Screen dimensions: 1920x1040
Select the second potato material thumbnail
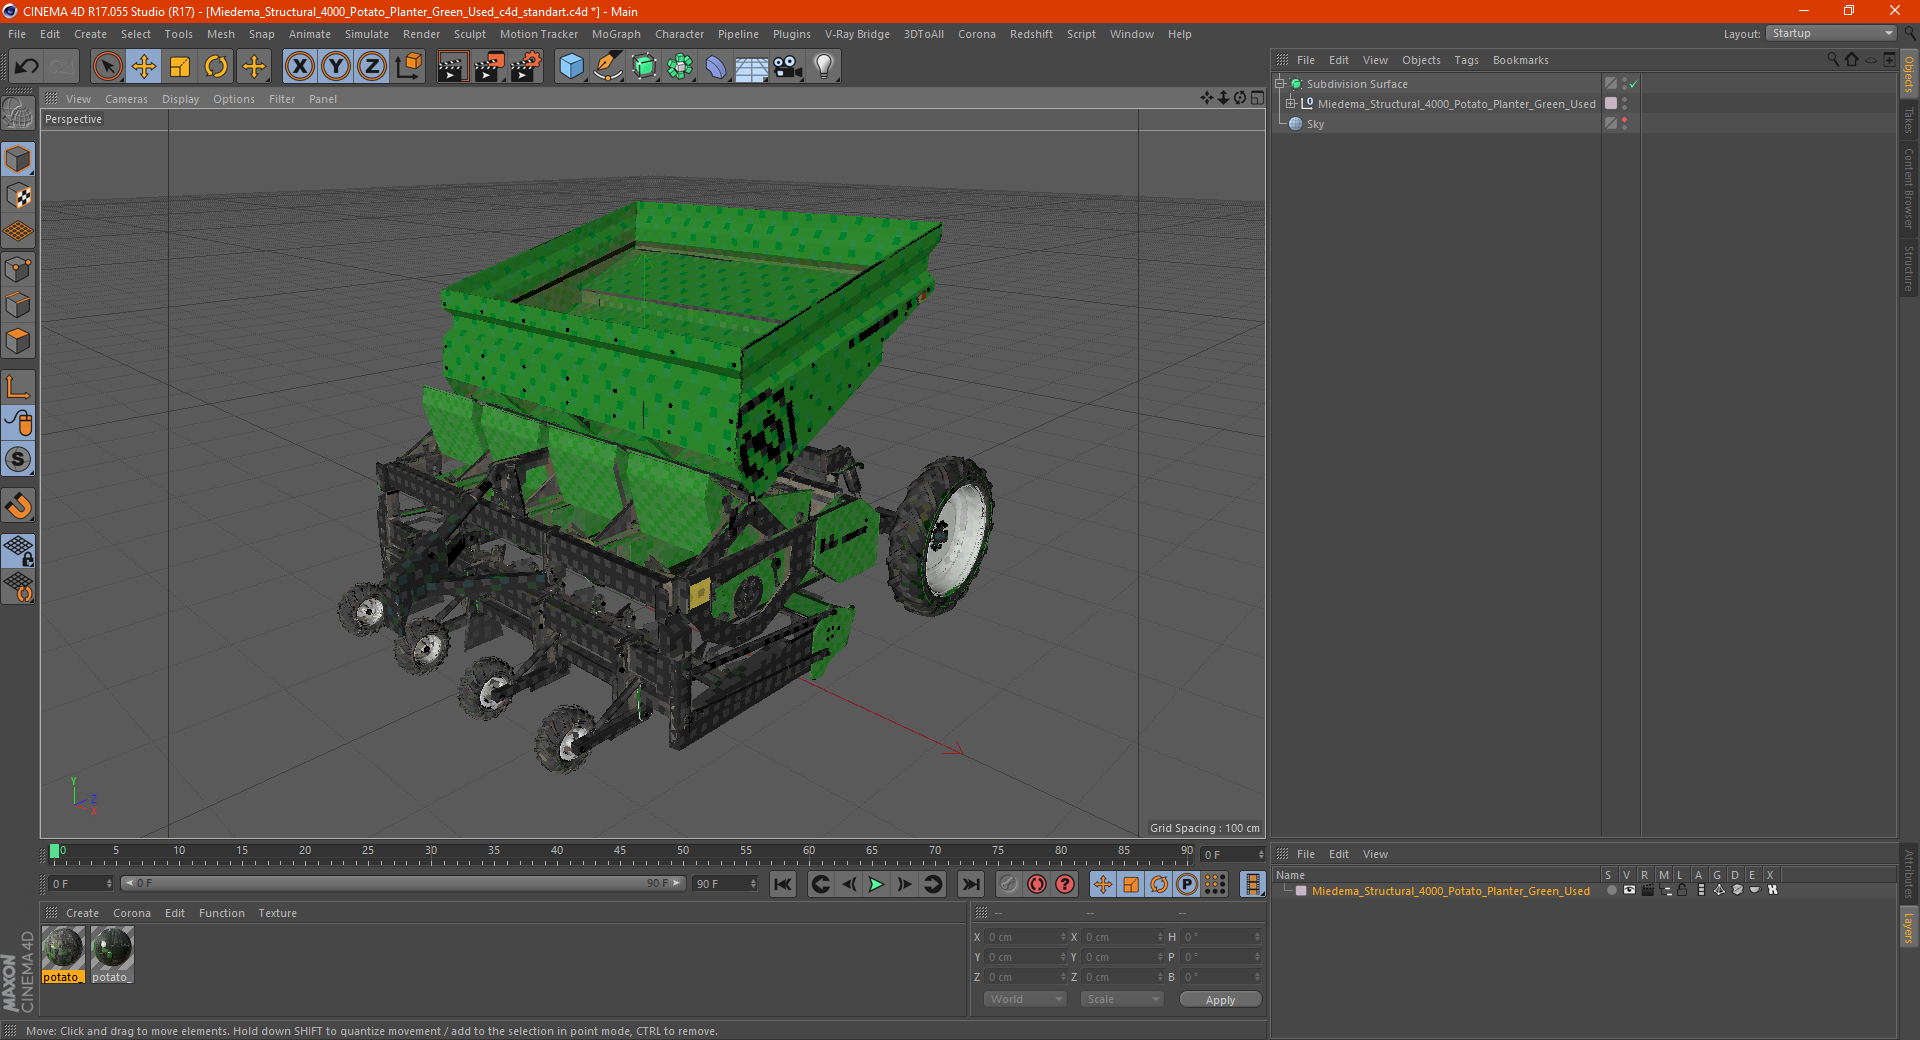click(x=111, y=954)
